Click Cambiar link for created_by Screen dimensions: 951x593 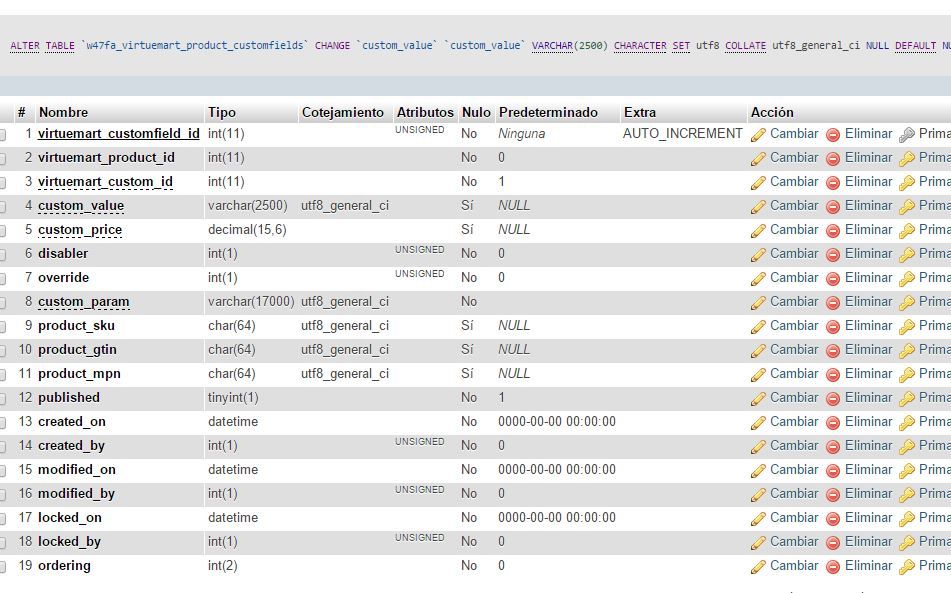click(x=794, y=445)
